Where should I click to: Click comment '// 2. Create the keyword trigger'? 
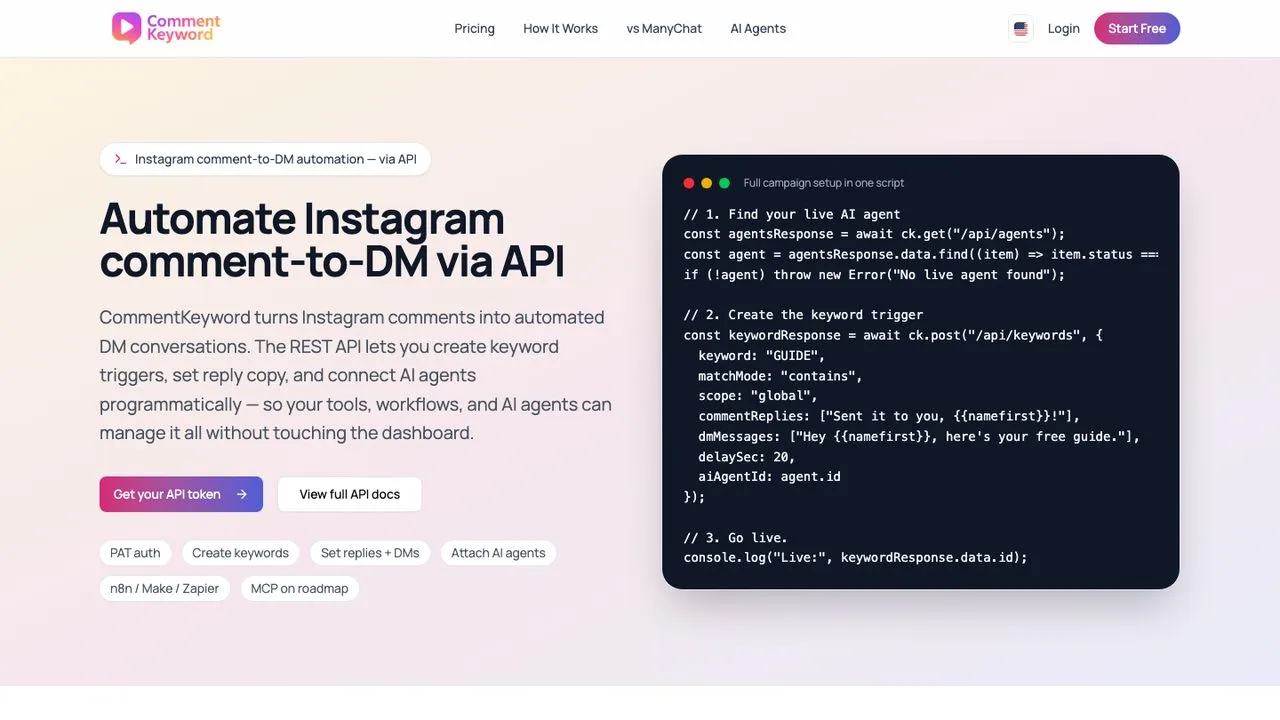803,315
